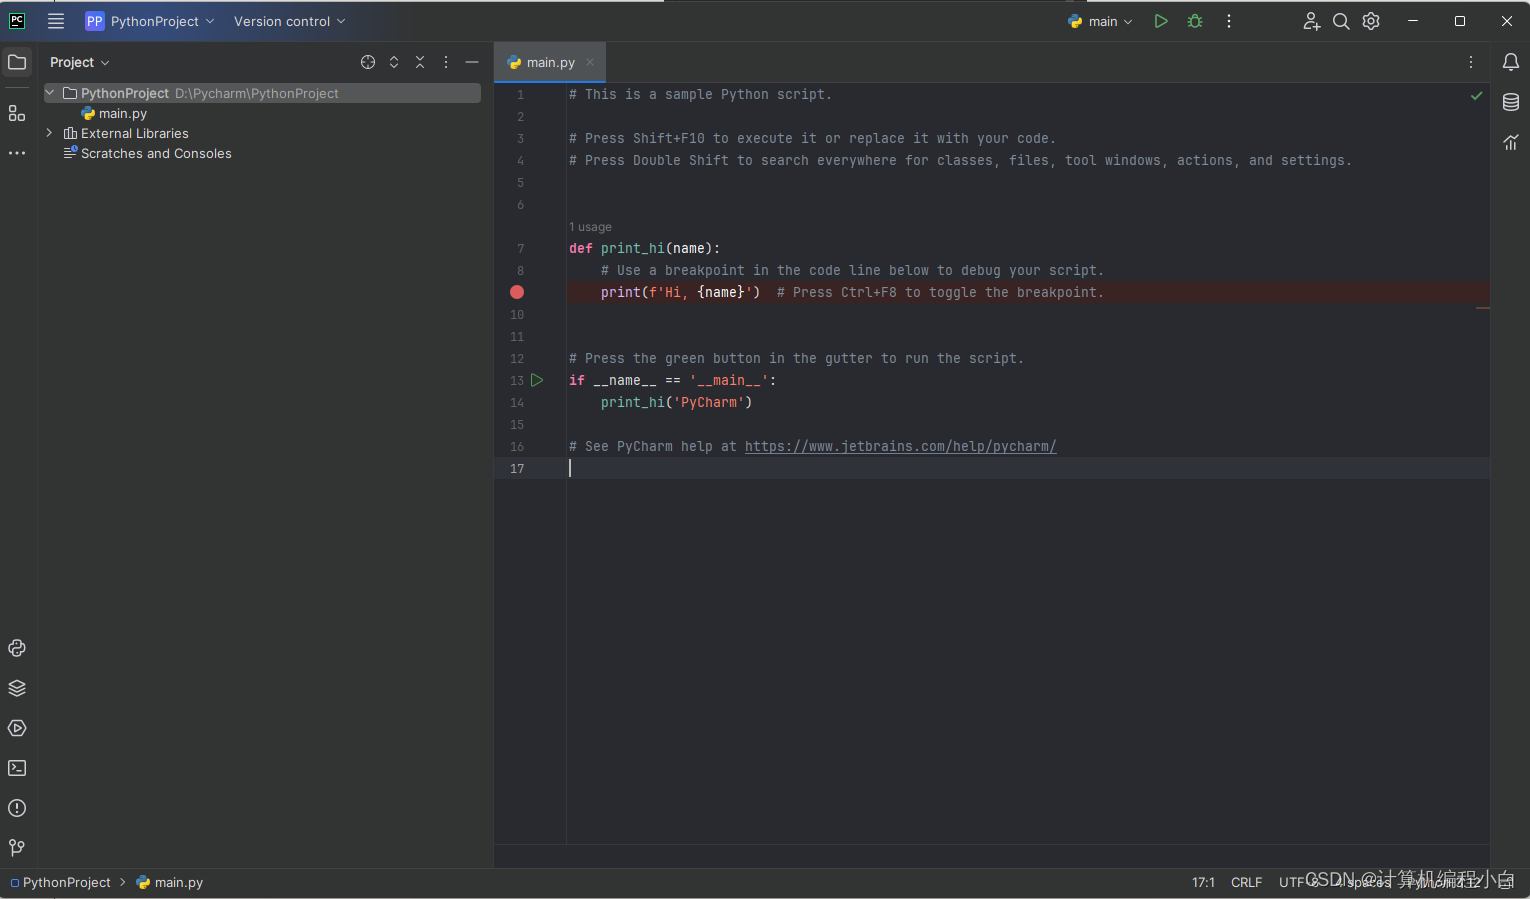
Task: Open Search Everywhere magnifier
Action: coord(1341,21)
